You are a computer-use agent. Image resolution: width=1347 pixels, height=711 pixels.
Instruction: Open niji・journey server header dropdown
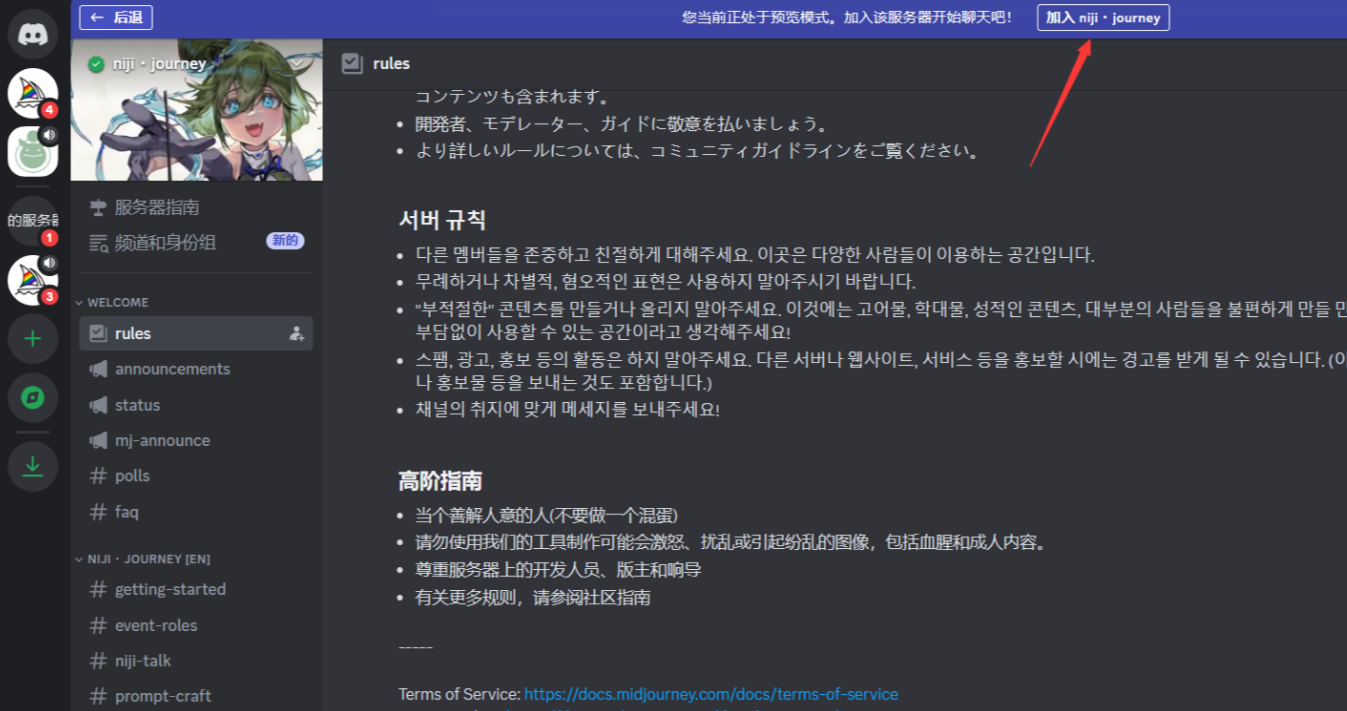point(197,63)
